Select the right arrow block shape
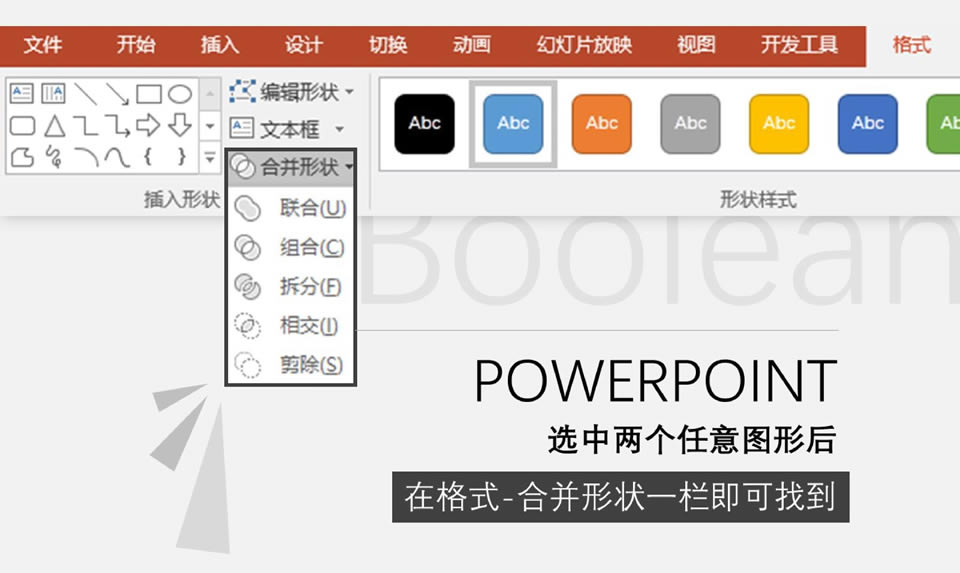The height and width of the screenshot is (573, 960). tap(149, 125)
